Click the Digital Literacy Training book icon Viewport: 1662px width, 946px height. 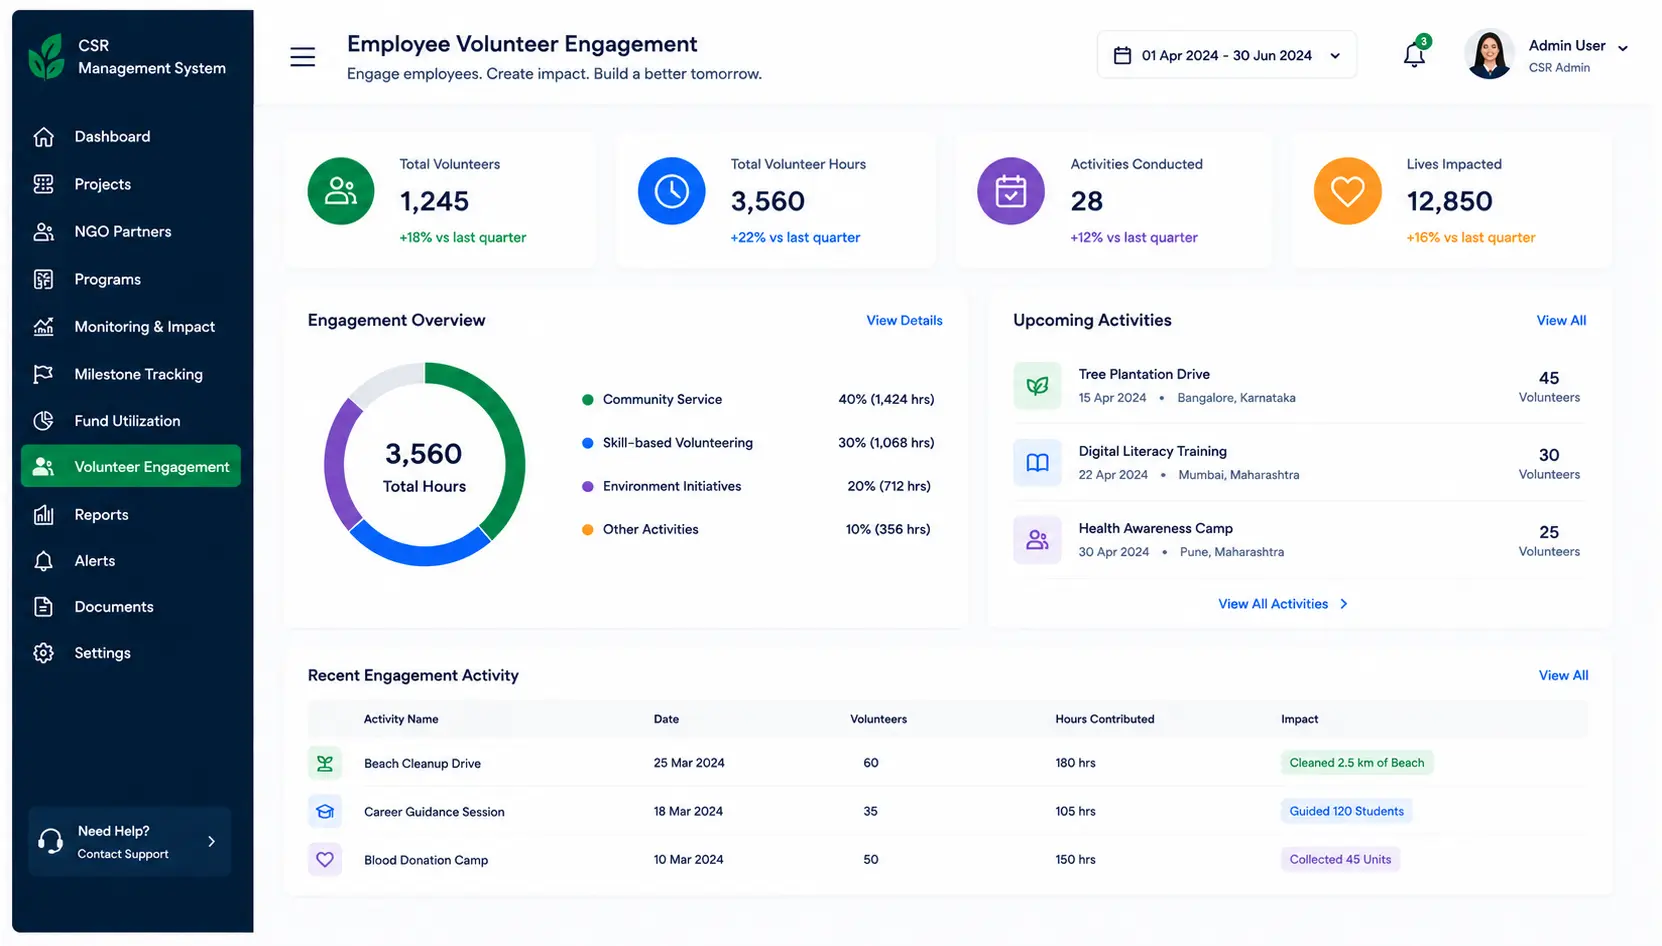[x=1037, y=463]
